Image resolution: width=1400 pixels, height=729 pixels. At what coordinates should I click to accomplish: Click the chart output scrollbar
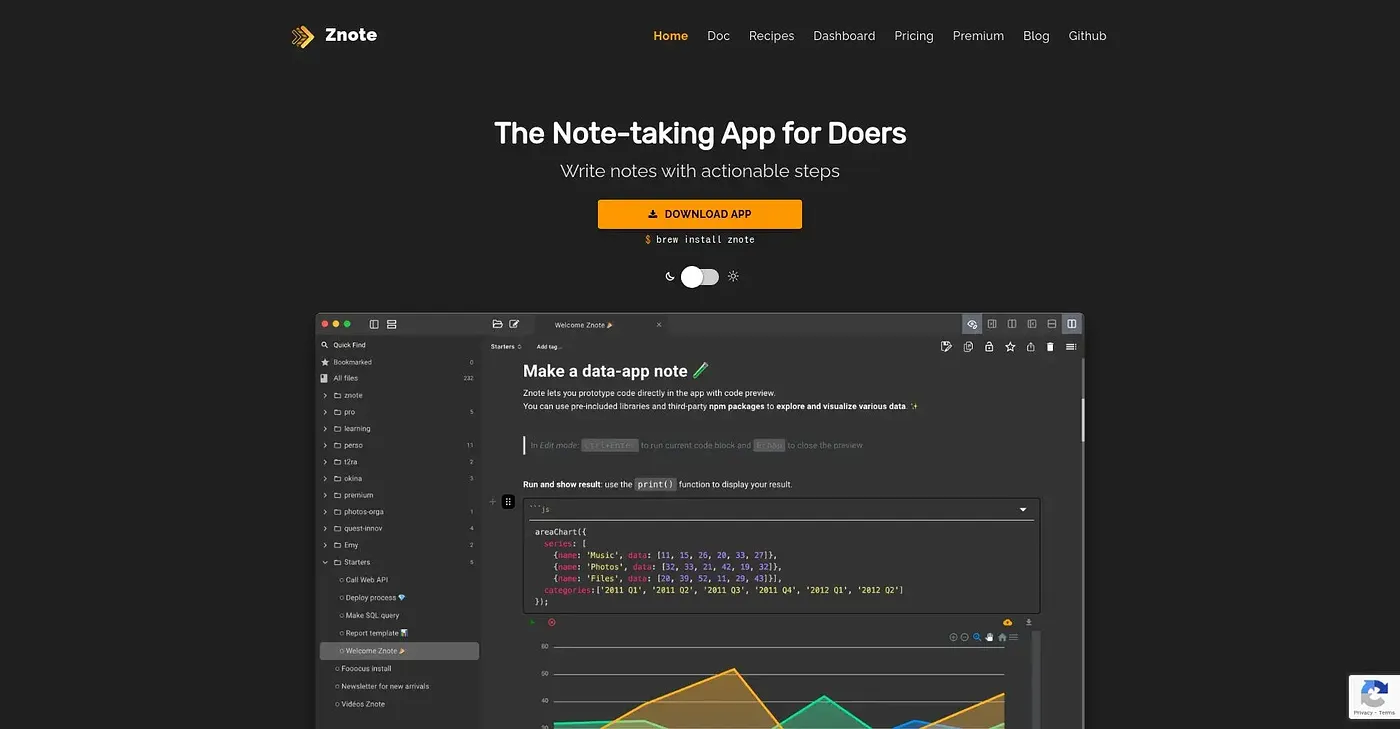[1035, 678]
